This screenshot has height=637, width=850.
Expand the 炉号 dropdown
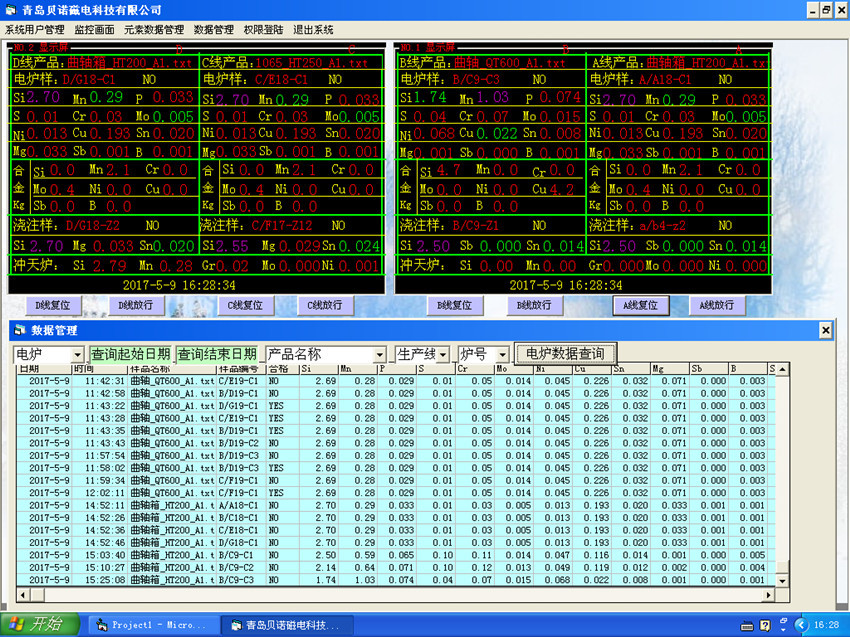tap(503, 355)
